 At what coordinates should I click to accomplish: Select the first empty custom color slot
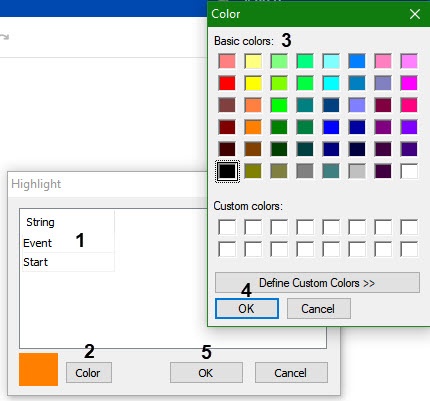pyautogui.click(x=227, y=227)
